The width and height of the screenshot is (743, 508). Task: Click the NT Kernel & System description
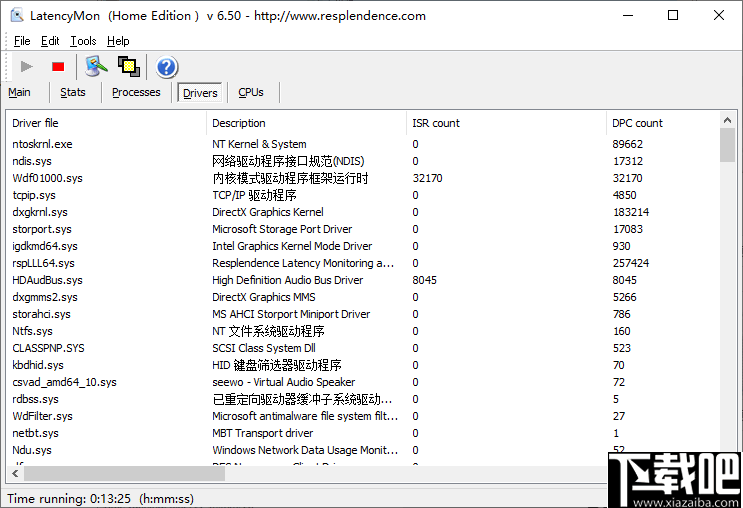pyautogui.click(x=259, y=144)
